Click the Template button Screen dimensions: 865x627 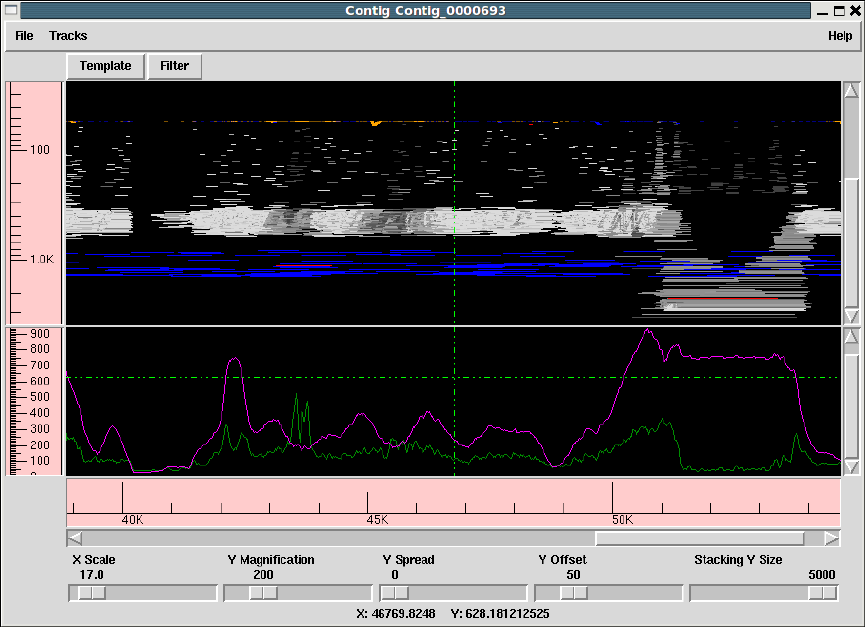pyautogui.click(x=106, y=66)
